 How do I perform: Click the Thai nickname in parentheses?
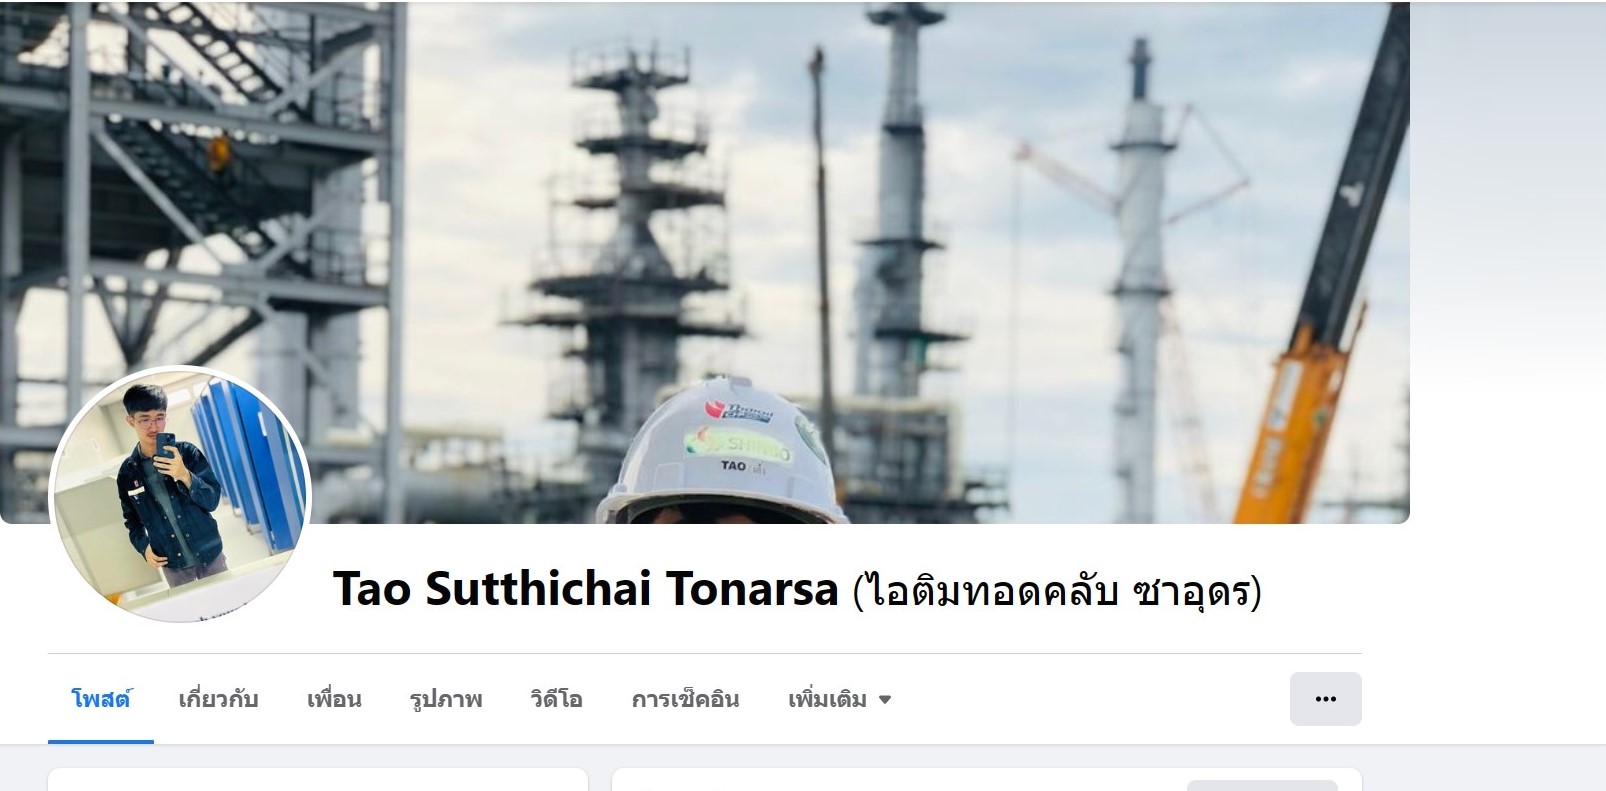[x=1057, y=590]
